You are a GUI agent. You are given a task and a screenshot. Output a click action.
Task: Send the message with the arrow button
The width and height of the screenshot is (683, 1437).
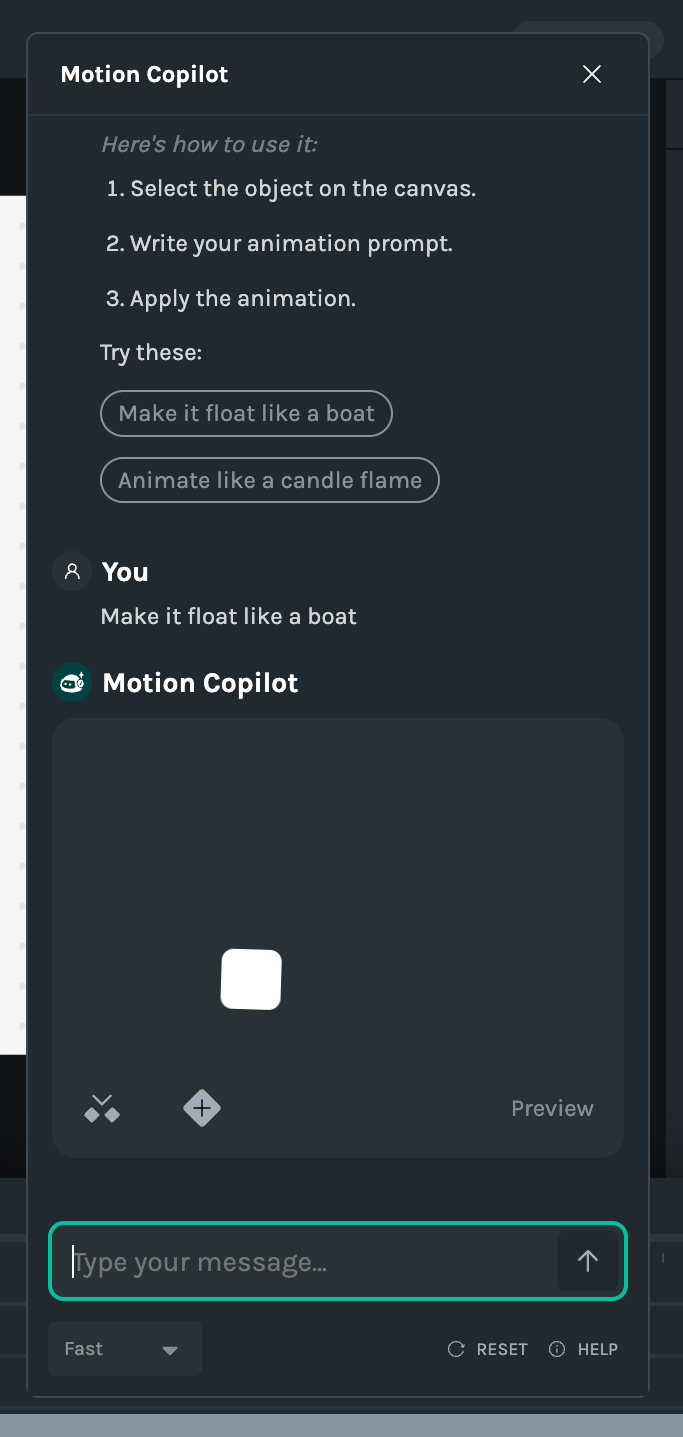[587, 1261]
